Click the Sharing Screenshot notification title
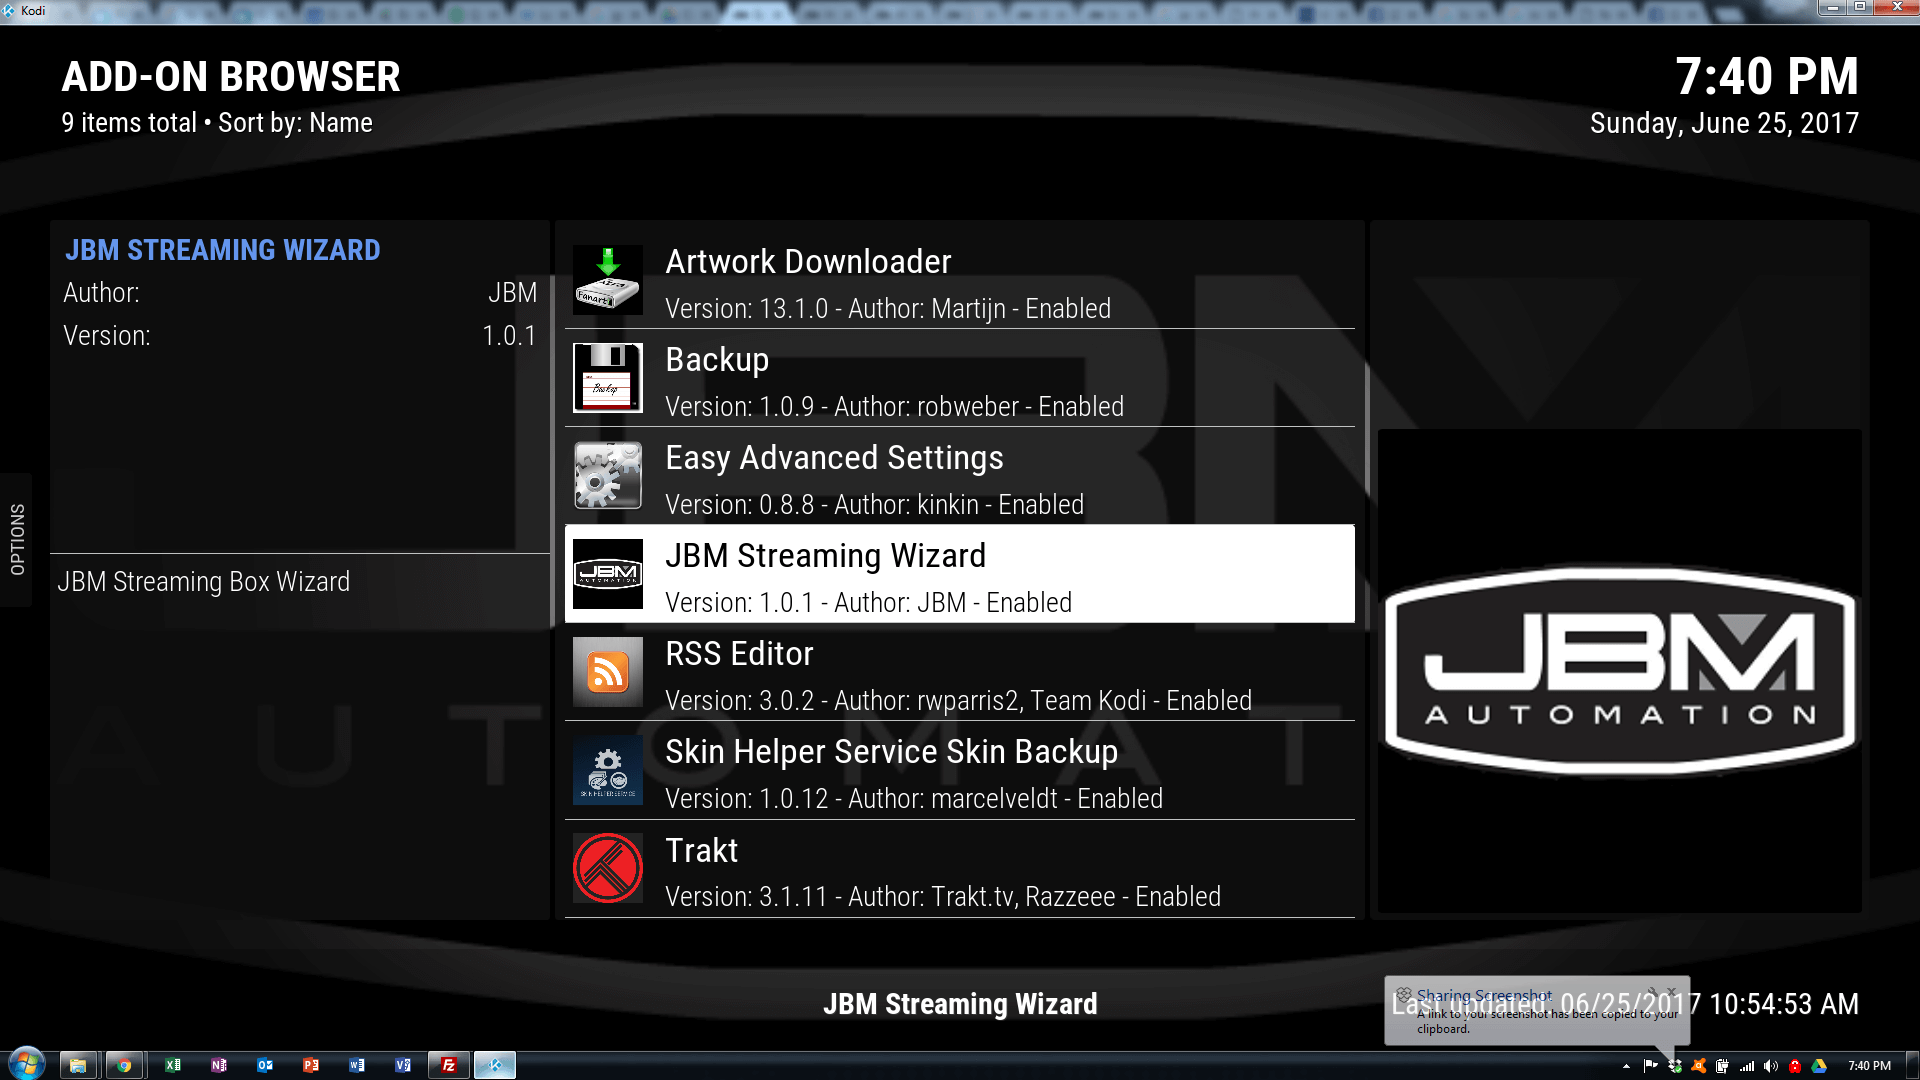1920x1080 pixels. coord(1484,995)
